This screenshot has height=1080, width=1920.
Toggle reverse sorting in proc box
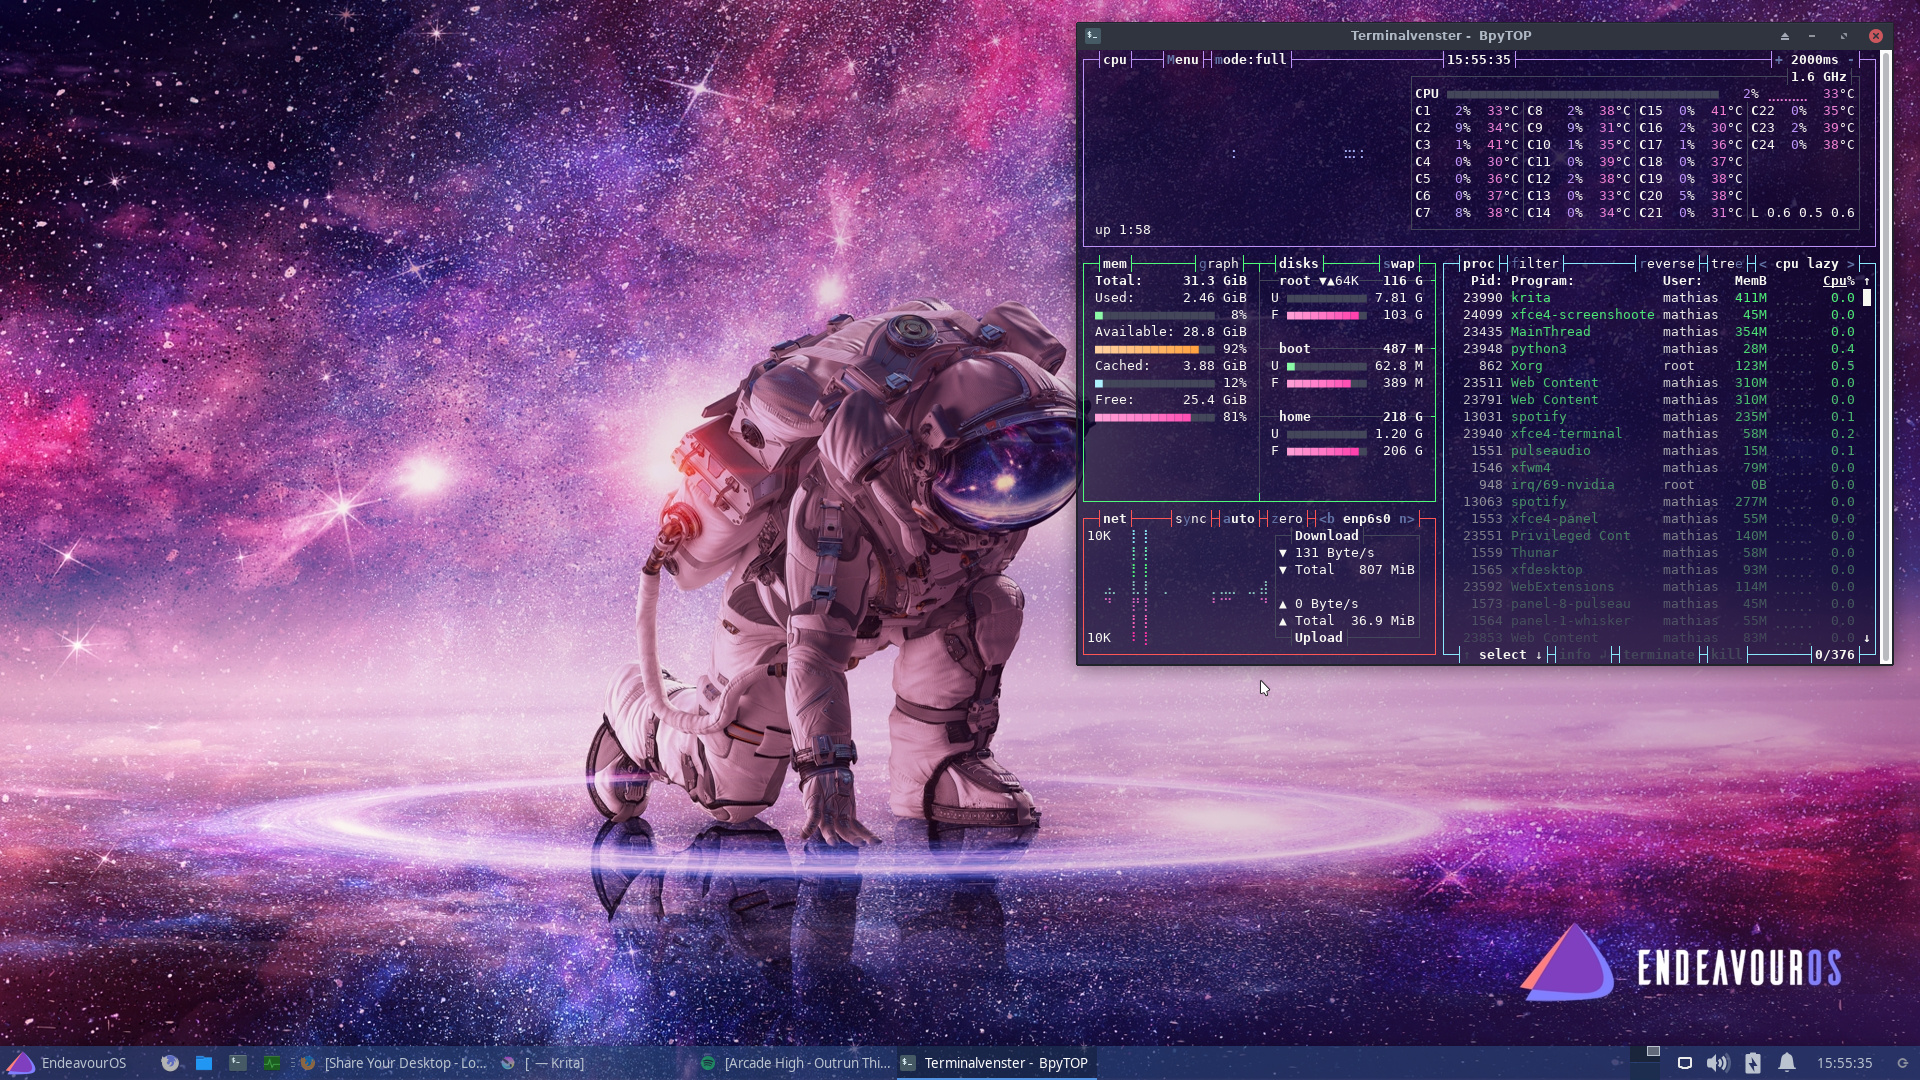pos(1667,264)
